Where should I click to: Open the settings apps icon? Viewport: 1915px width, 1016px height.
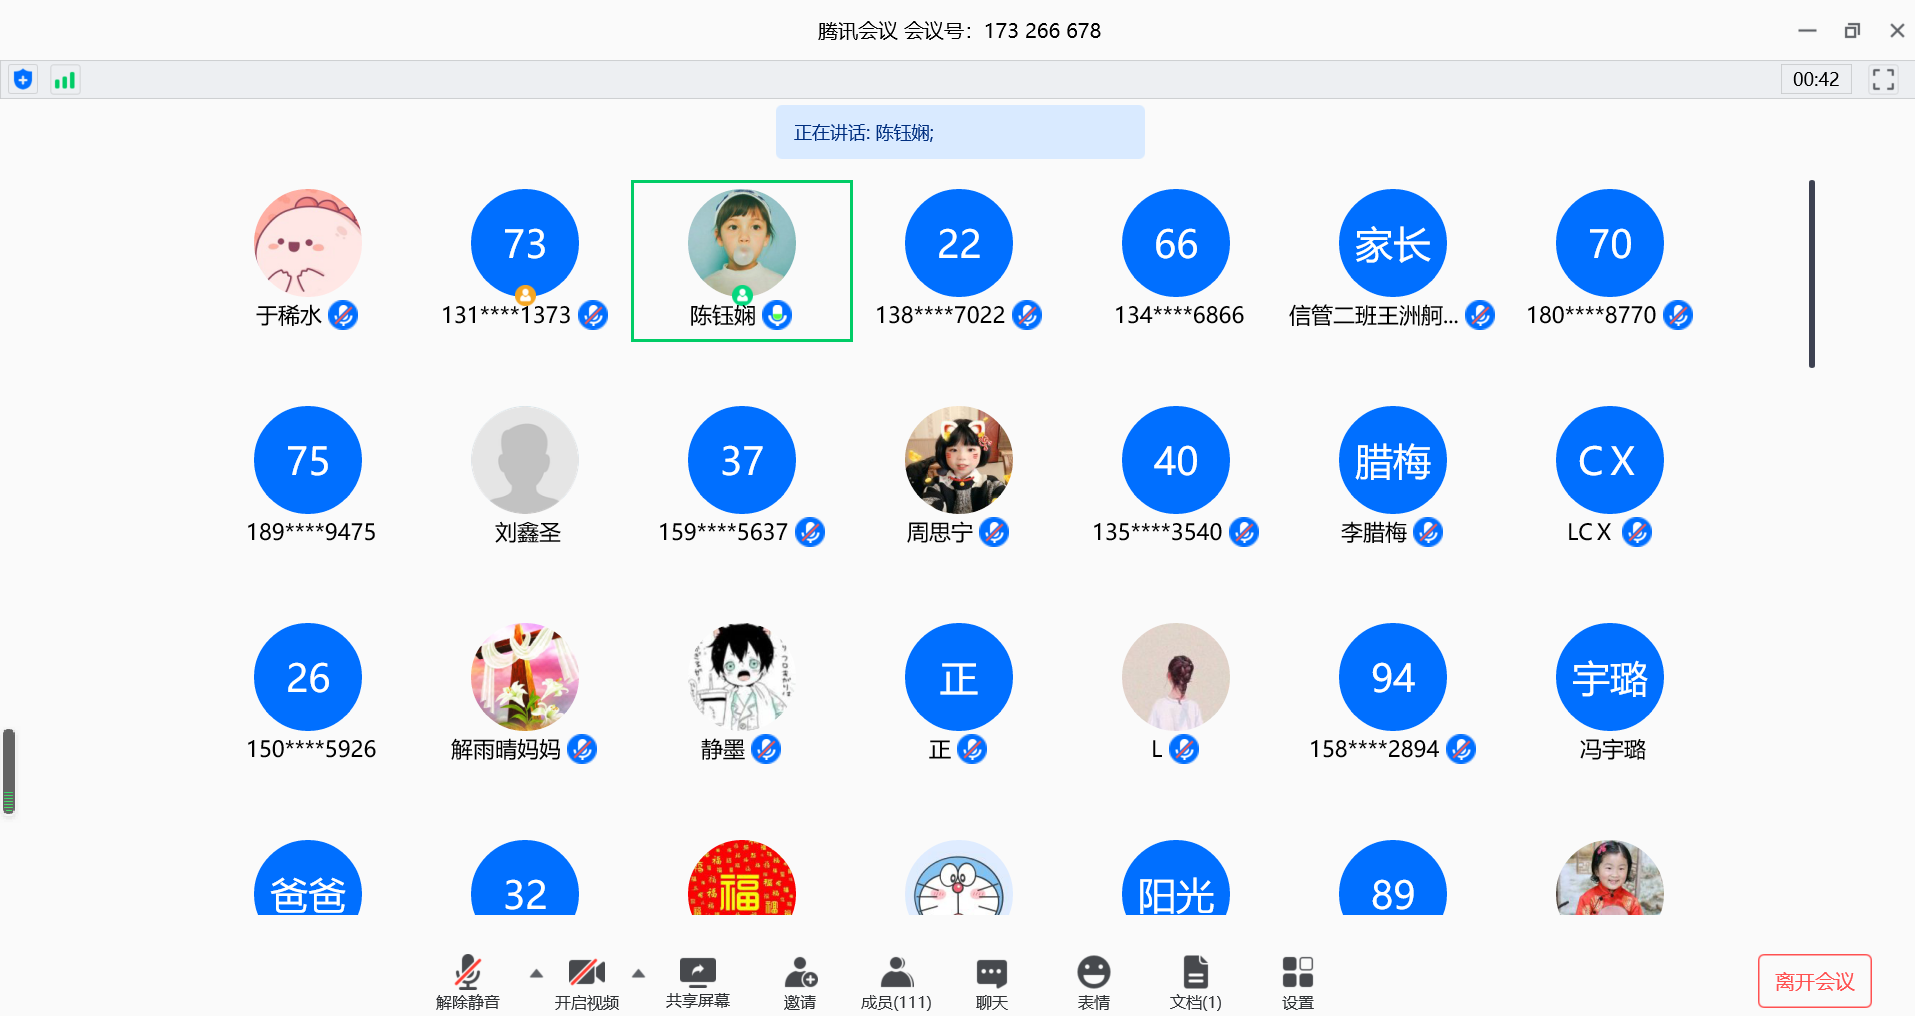click(x=1297, y=982)
